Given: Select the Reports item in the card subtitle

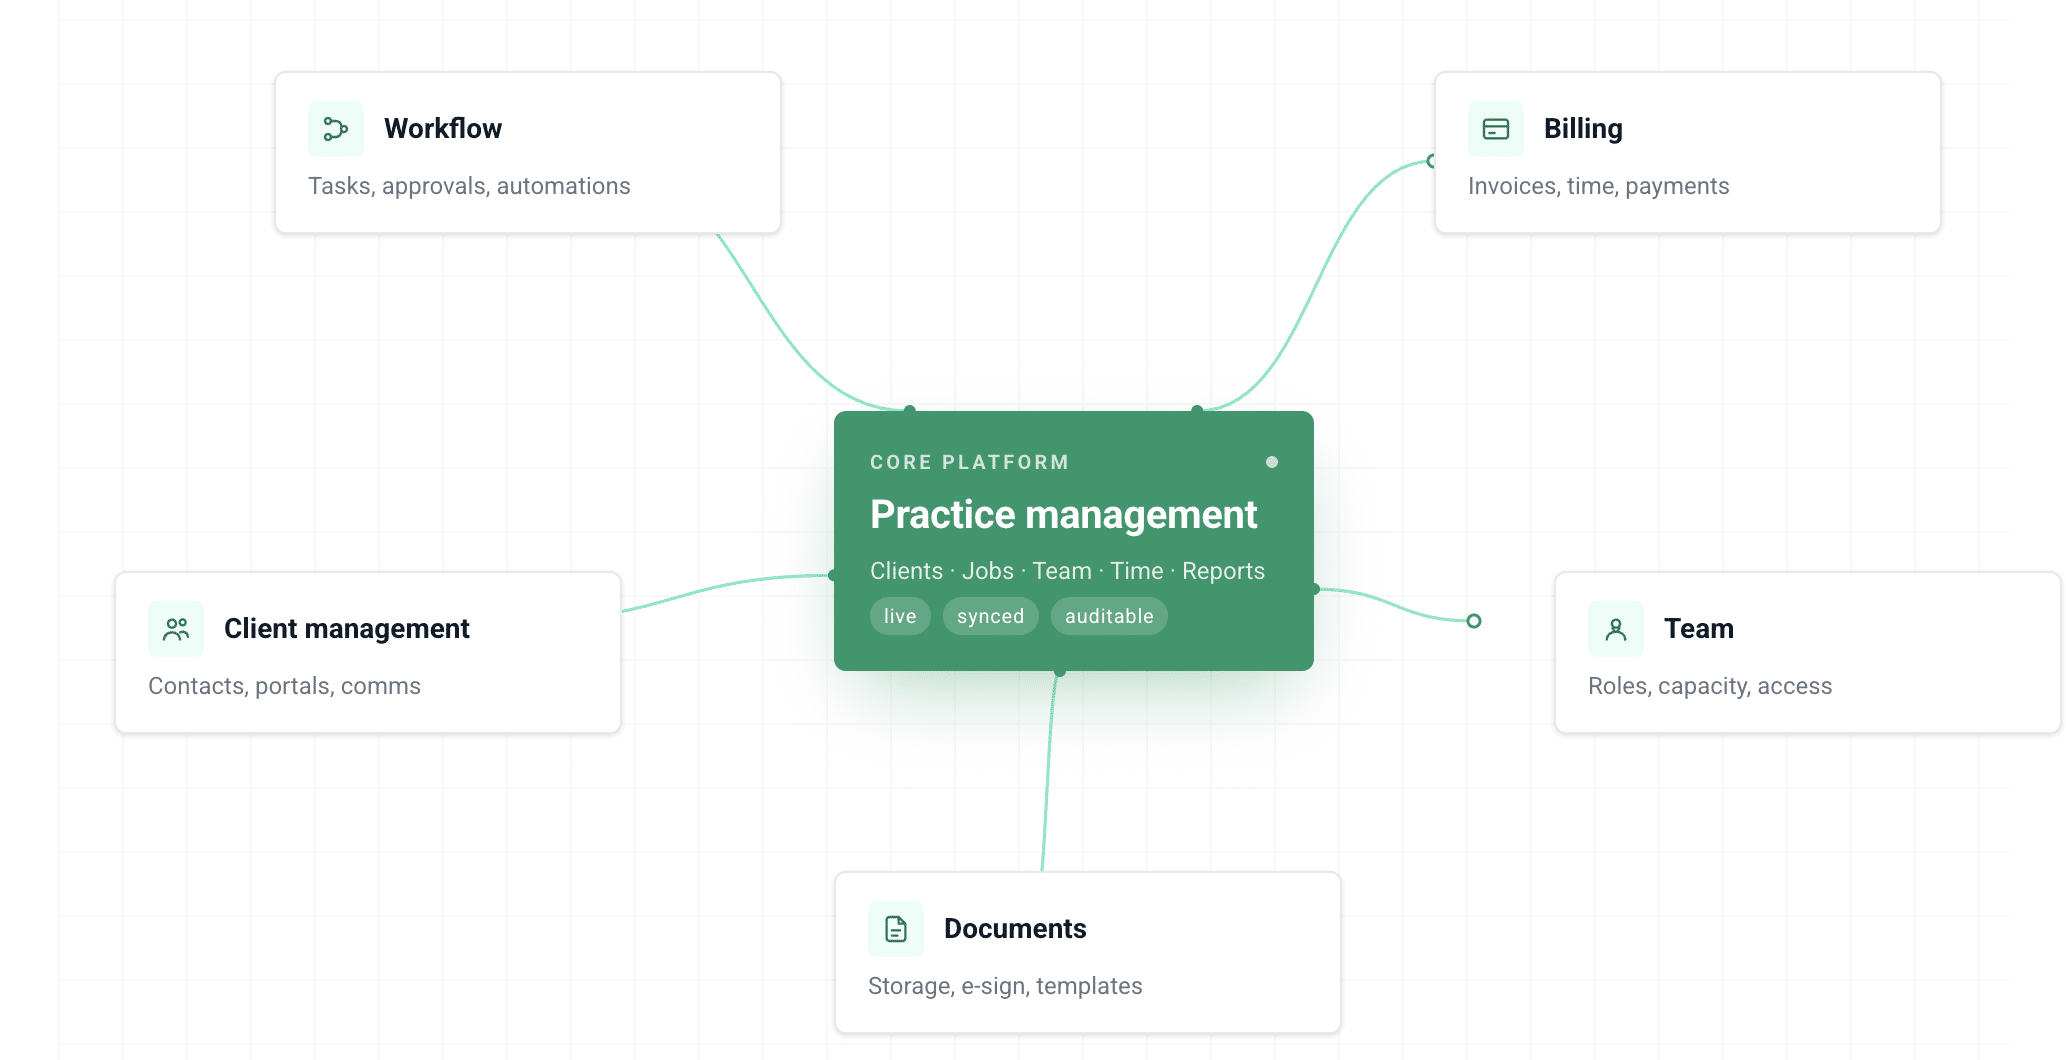Looking at the screenshot, I should coord(1223,571).
